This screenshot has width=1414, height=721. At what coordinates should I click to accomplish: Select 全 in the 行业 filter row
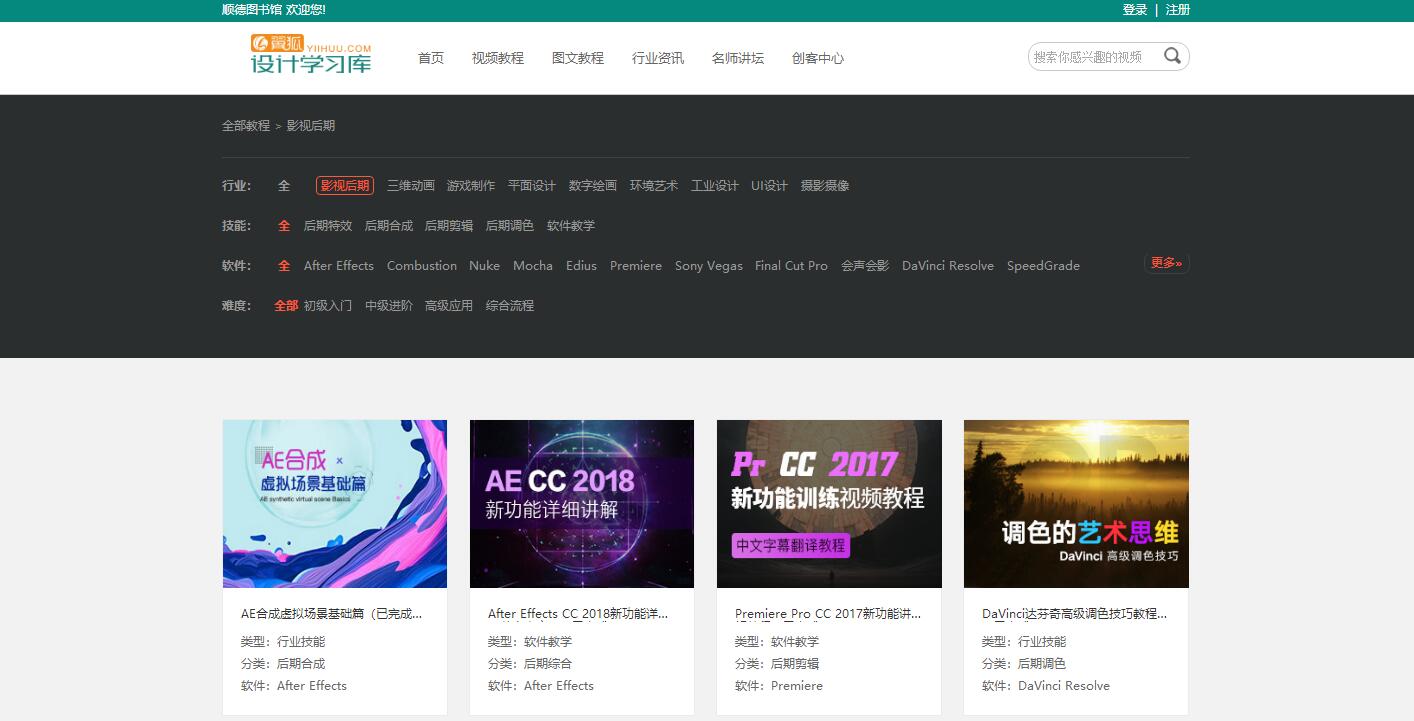pos(284,186)
